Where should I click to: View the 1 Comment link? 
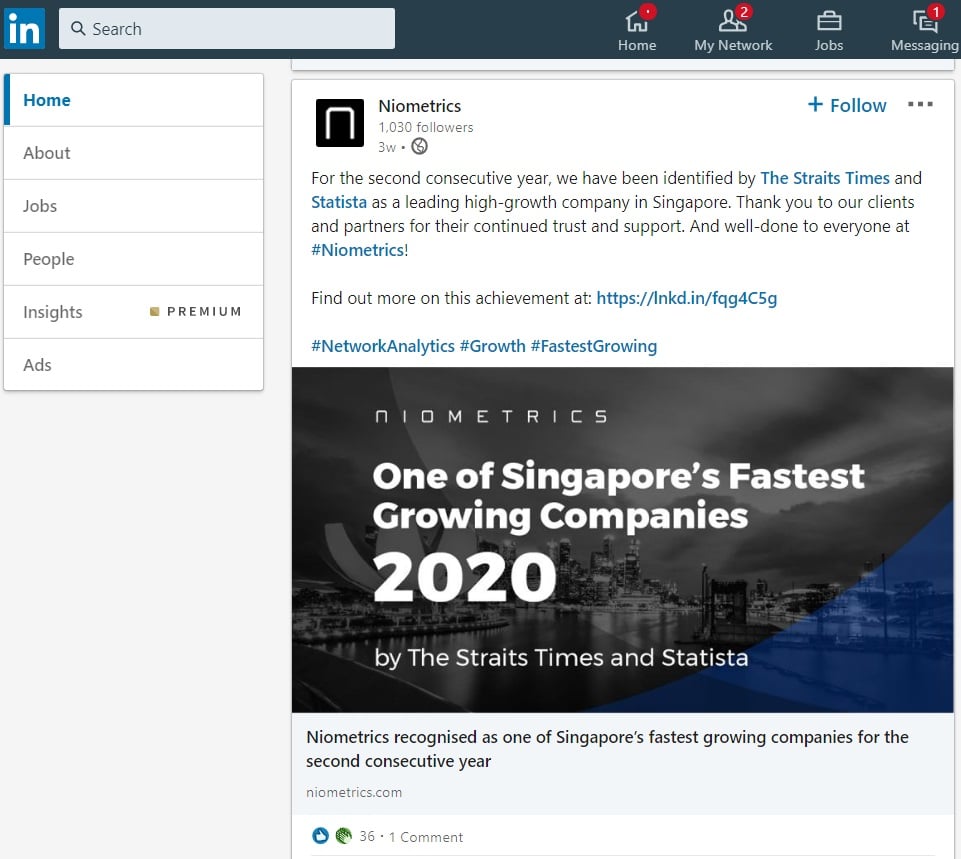coord(426,837)
